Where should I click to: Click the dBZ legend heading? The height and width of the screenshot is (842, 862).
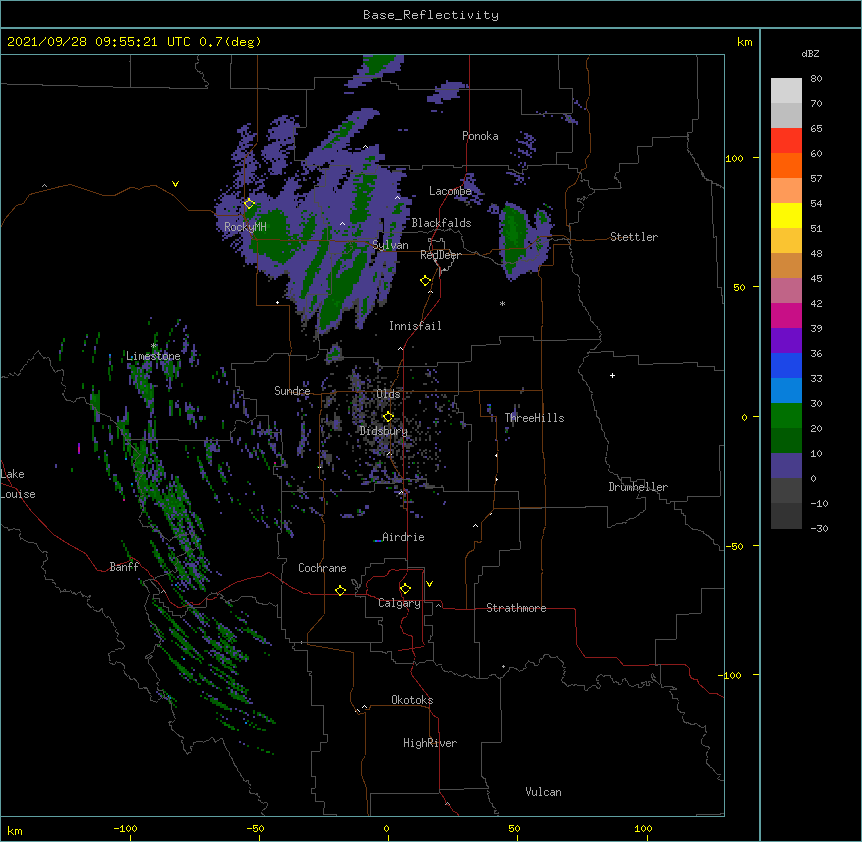click(810, 54)
